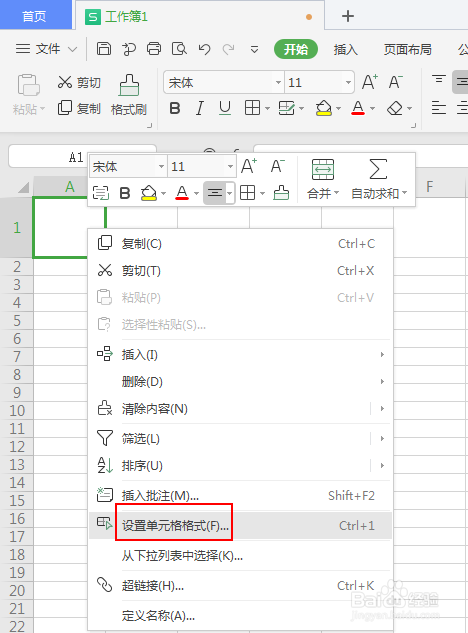Click the Copy (复制) ribbon button
This screenshot has width=468, height=633.
point(79,108)
